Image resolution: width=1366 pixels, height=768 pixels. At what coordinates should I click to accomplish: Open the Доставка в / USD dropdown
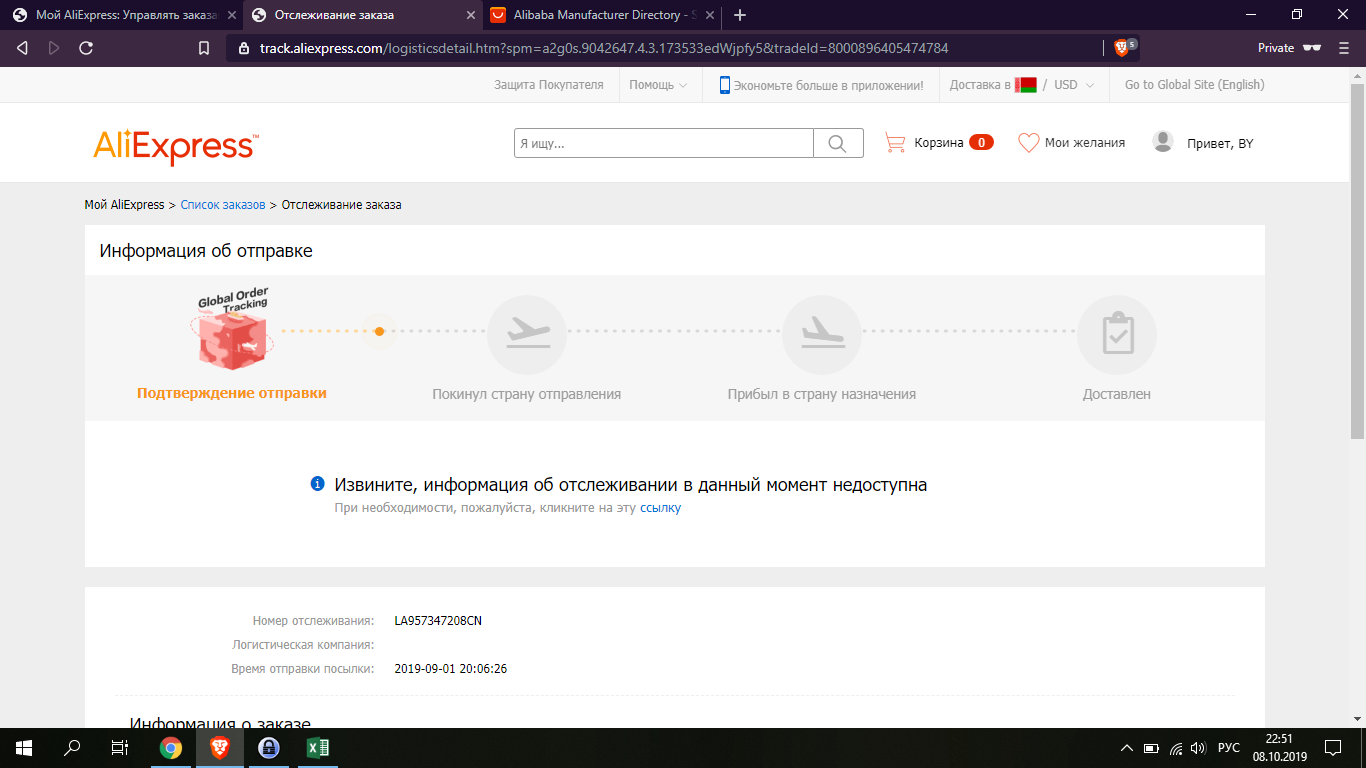click(x=1022, y=85)
